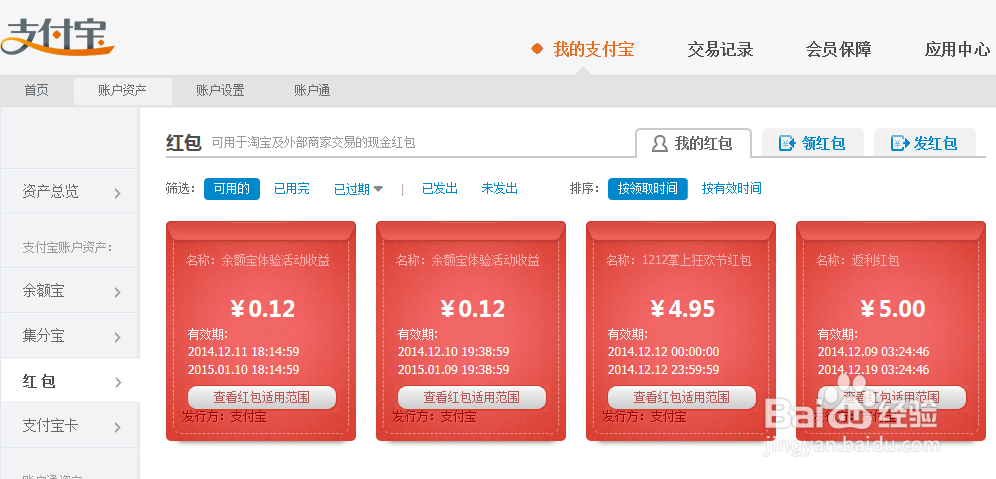Image resolution: width=996 pixels, height=479 pixels.
Task: Open the chevron beside 支付宝卡
Action: [x=118, y=427]
